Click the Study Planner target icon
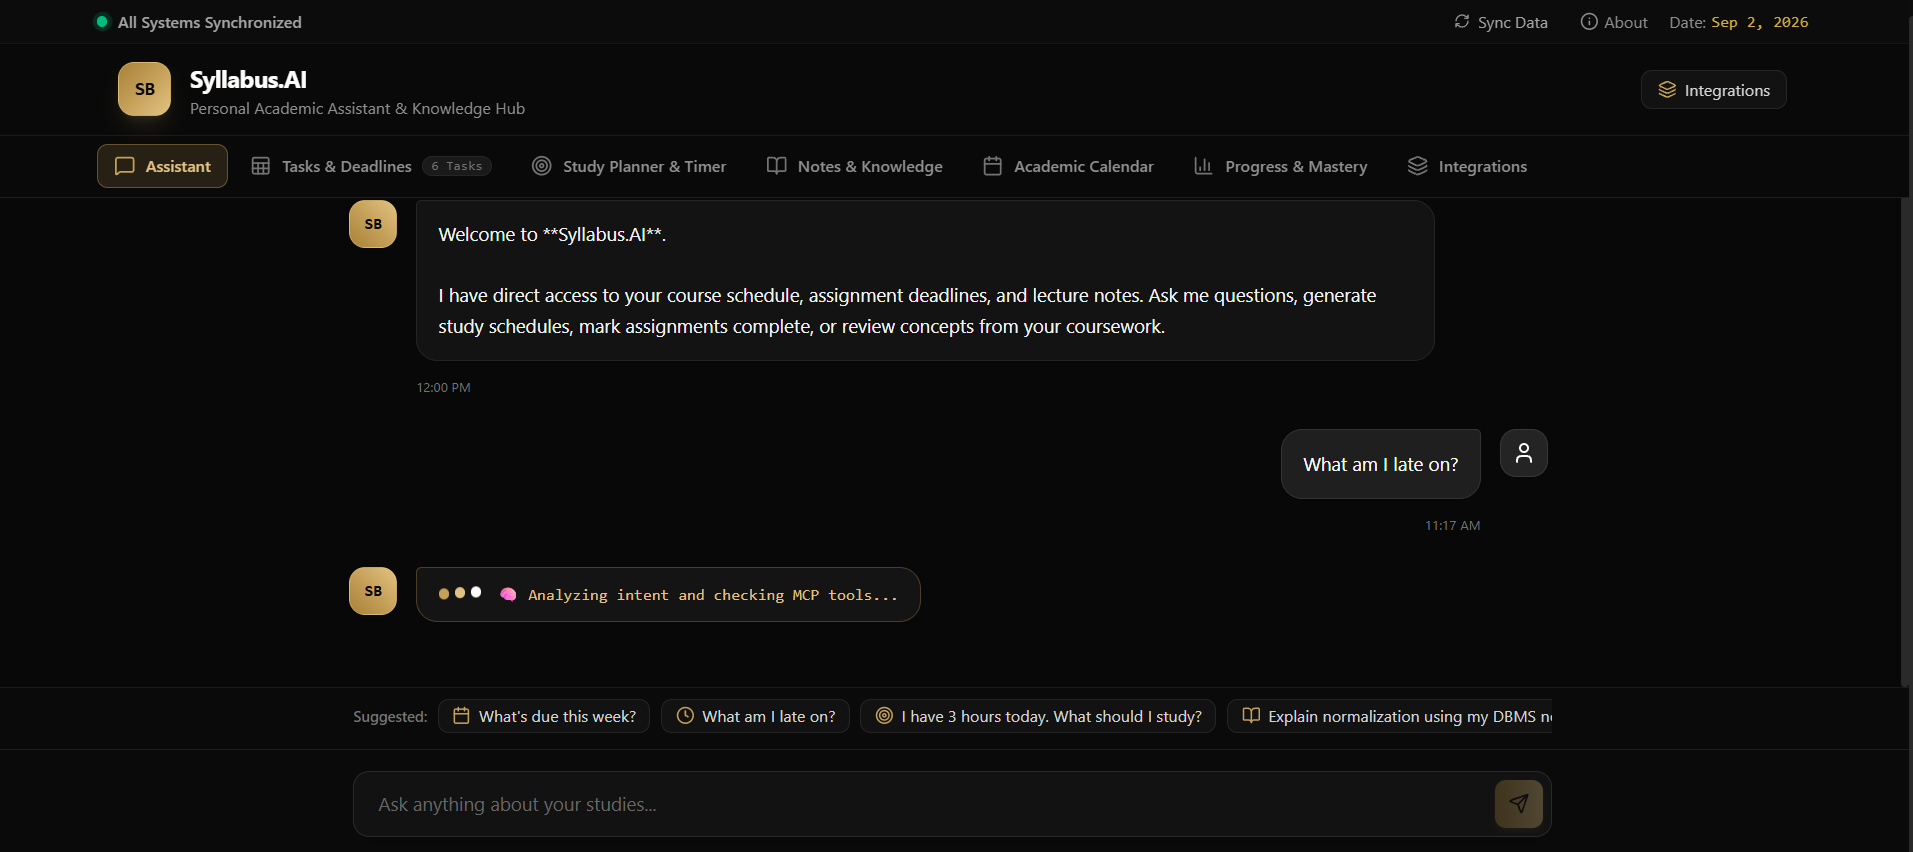The height and width of the screenshot is (852, 1913). point(542,166)
